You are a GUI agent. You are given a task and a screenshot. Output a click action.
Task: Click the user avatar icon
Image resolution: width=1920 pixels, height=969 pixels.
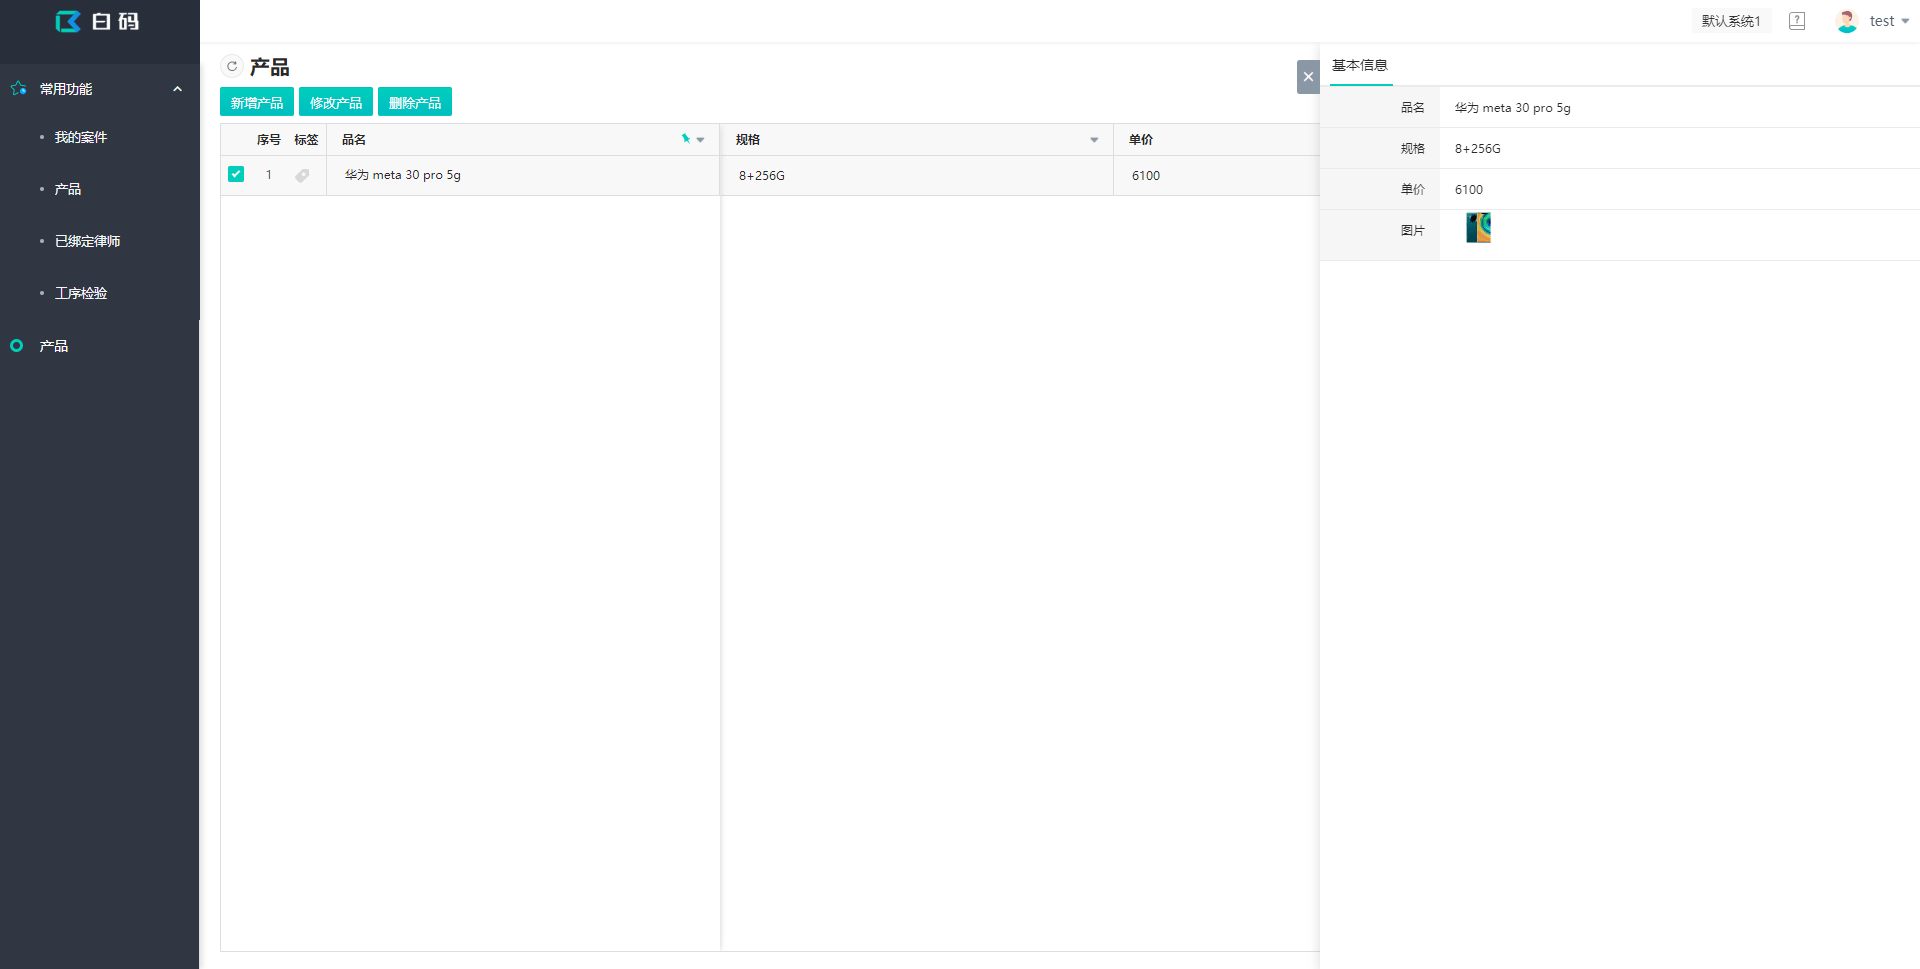click(x=1847, y=21)
